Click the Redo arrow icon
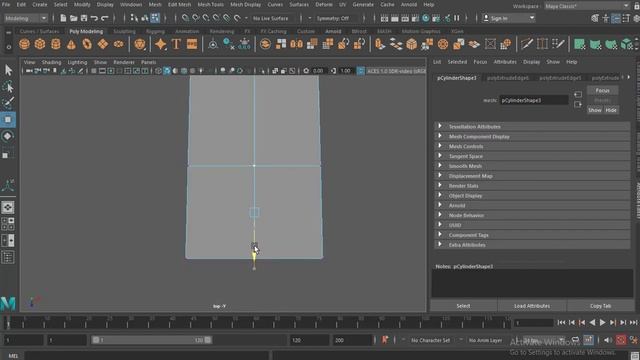640x360 pixels. [x=105, y=18]
